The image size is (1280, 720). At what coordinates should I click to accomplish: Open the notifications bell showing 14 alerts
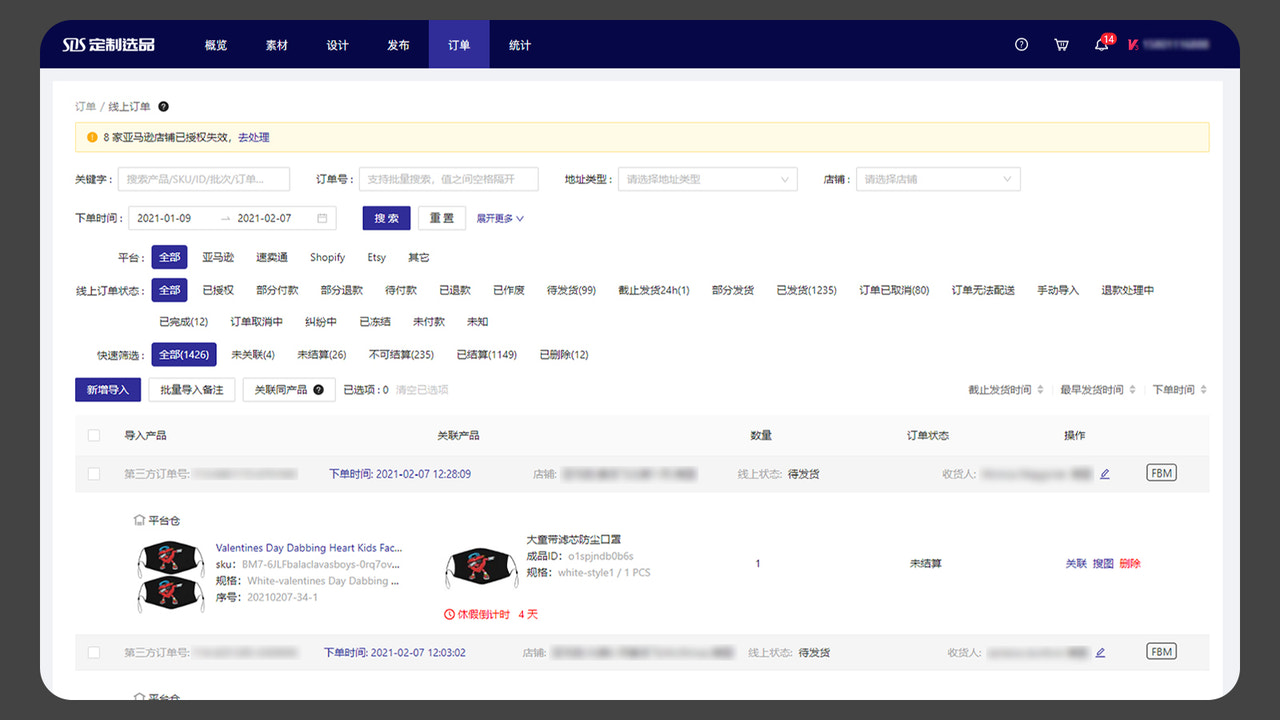(1099, 46)
